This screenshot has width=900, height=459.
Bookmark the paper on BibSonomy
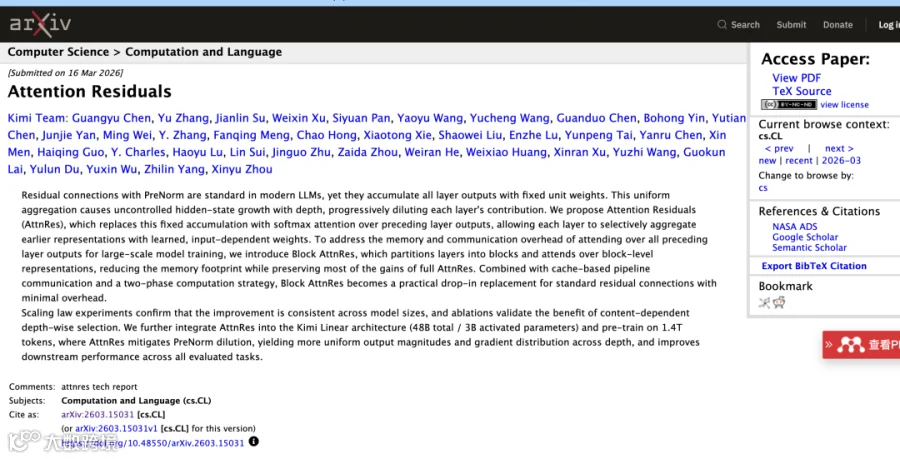pyautogui.click(x=764, y=302)
